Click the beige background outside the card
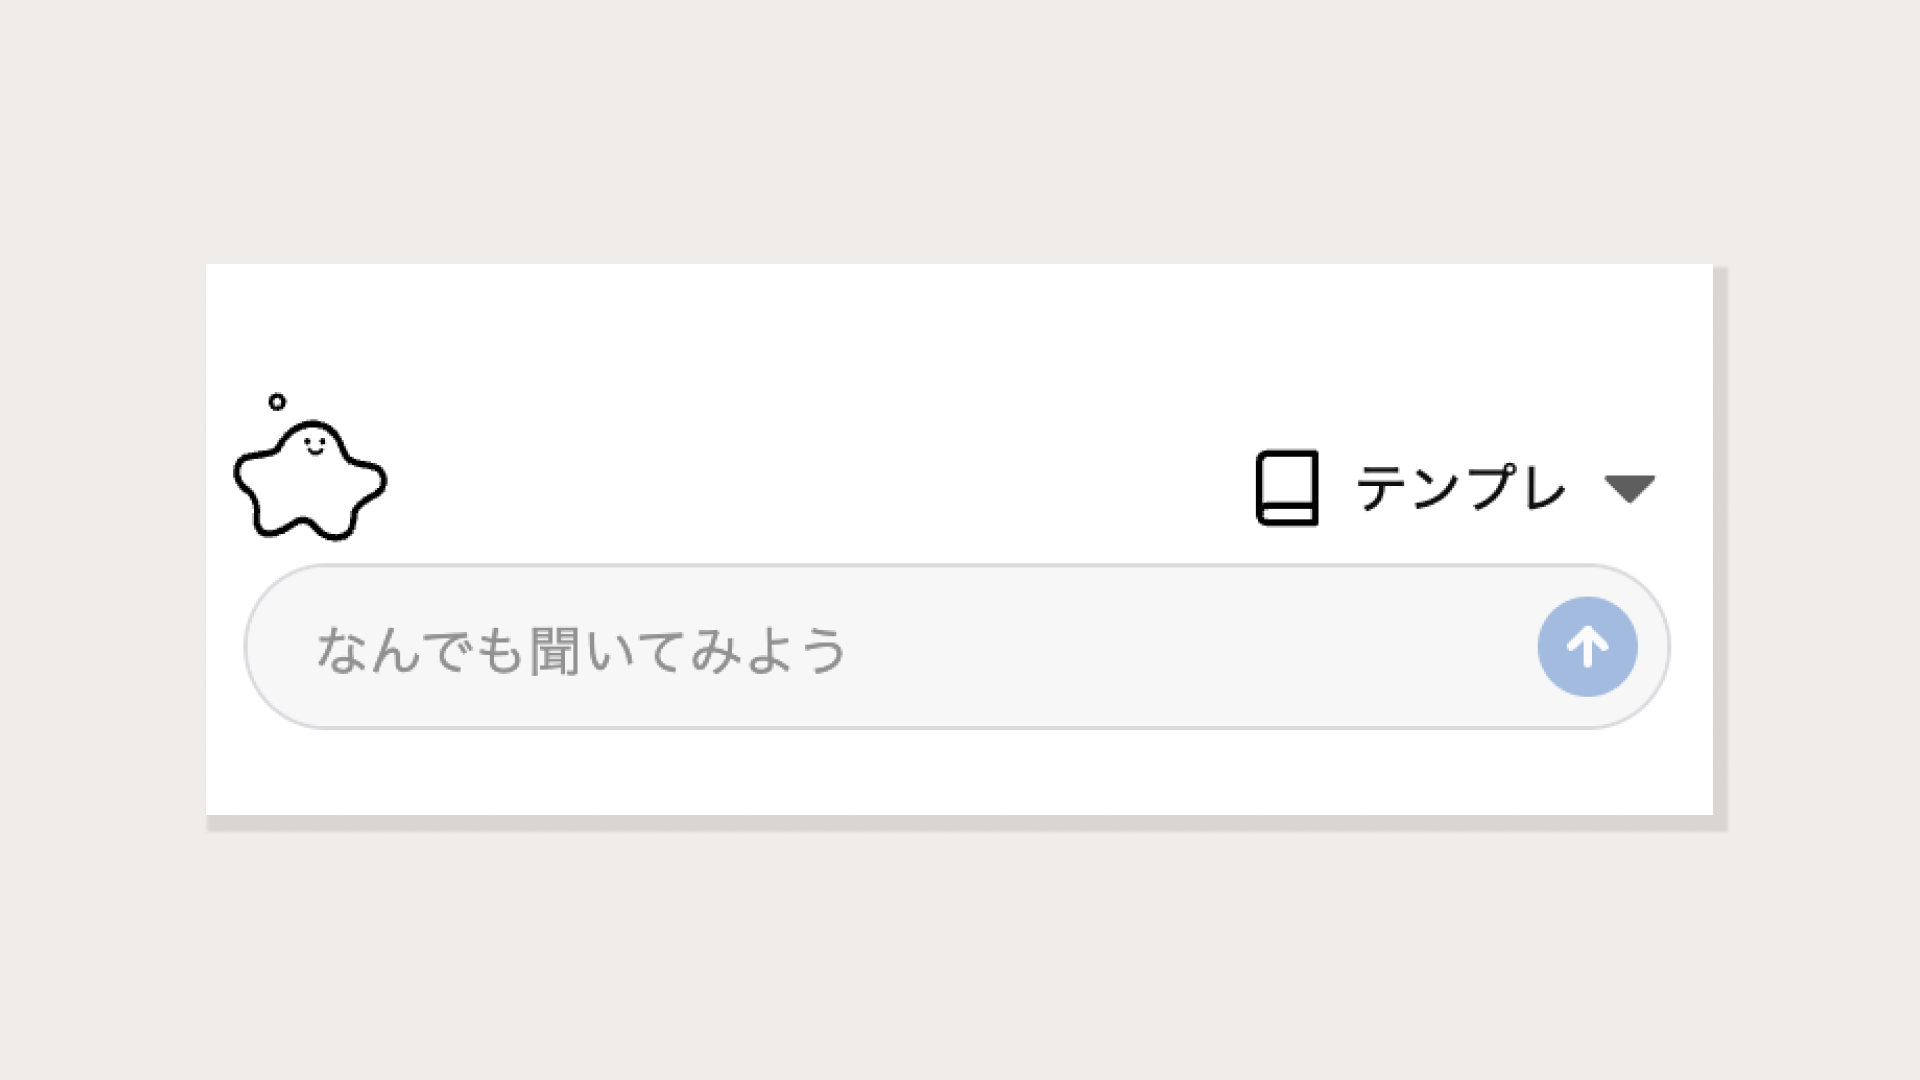This screenshot has height=1080, width=1920. (960, 130)
